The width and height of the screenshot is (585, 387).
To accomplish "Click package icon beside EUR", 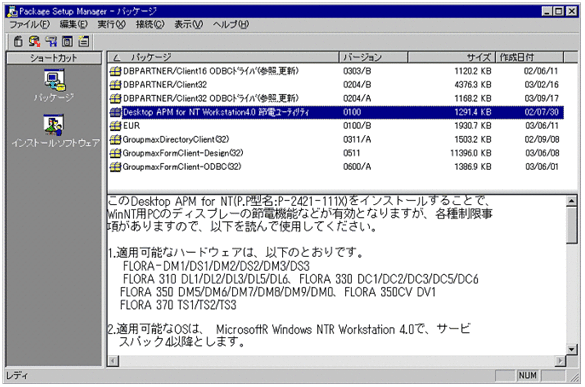I will click(x=115, y=126).
